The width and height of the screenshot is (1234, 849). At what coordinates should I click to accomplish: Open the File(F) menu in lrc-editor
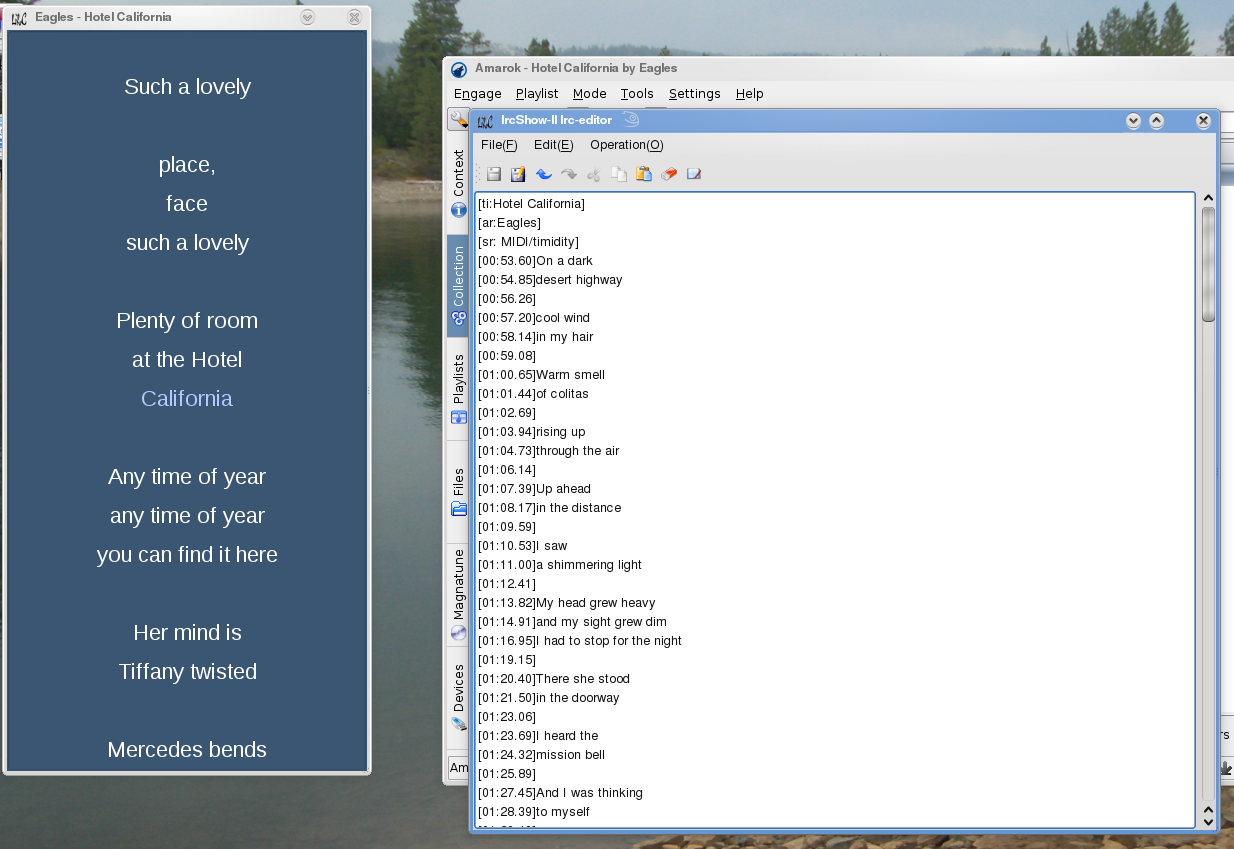click(499, 145)
